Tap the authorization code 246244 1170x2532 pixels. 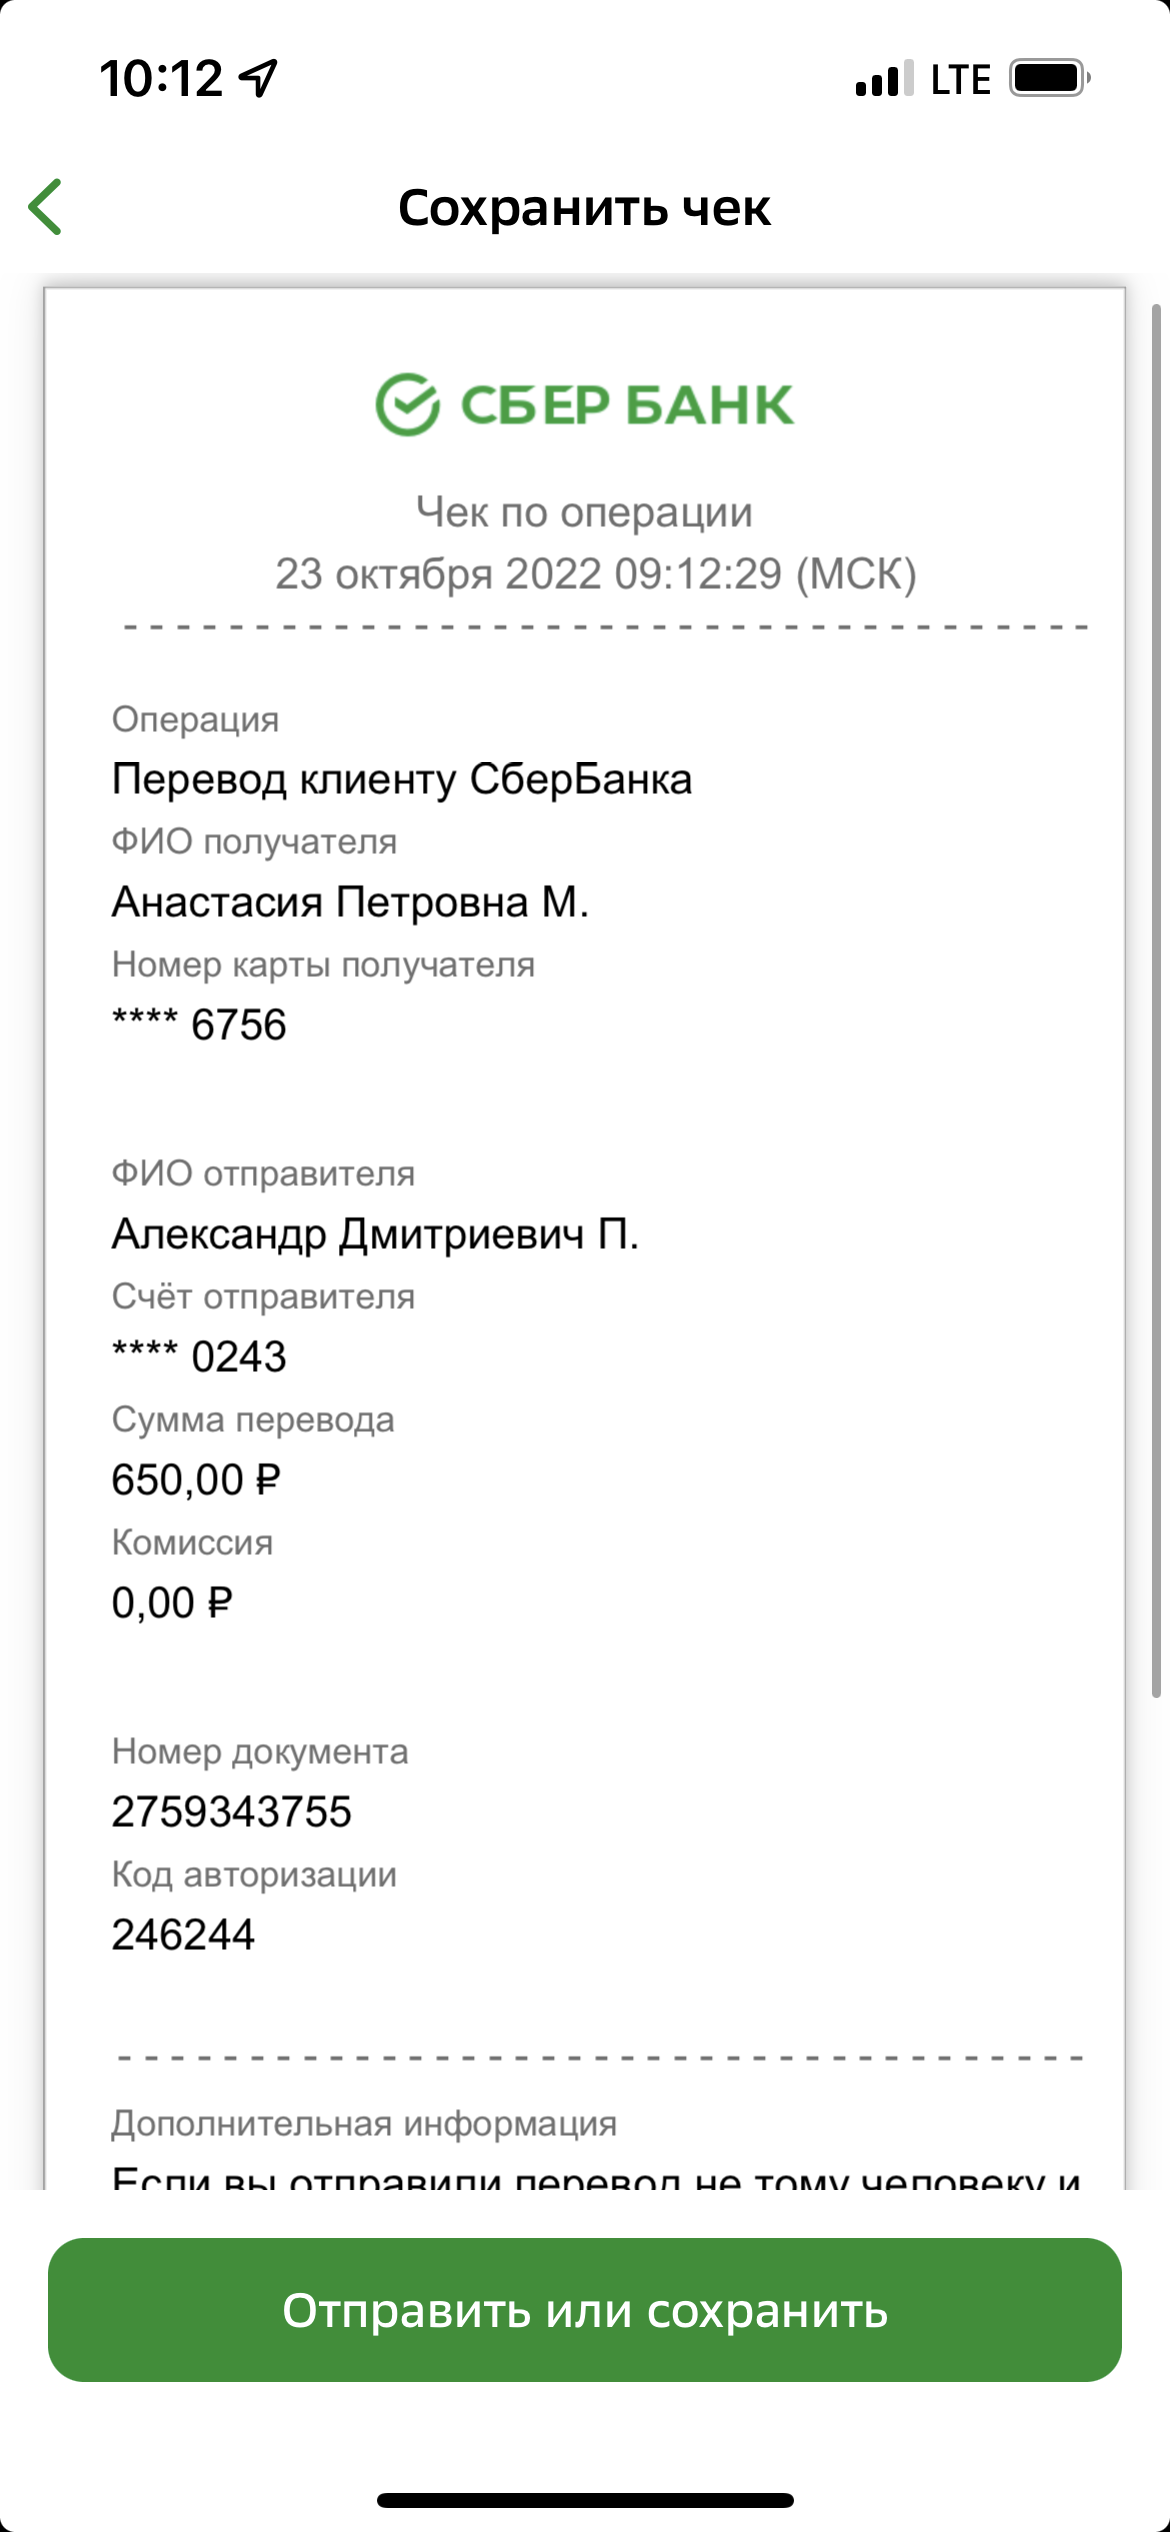[x=184, y=1935]
